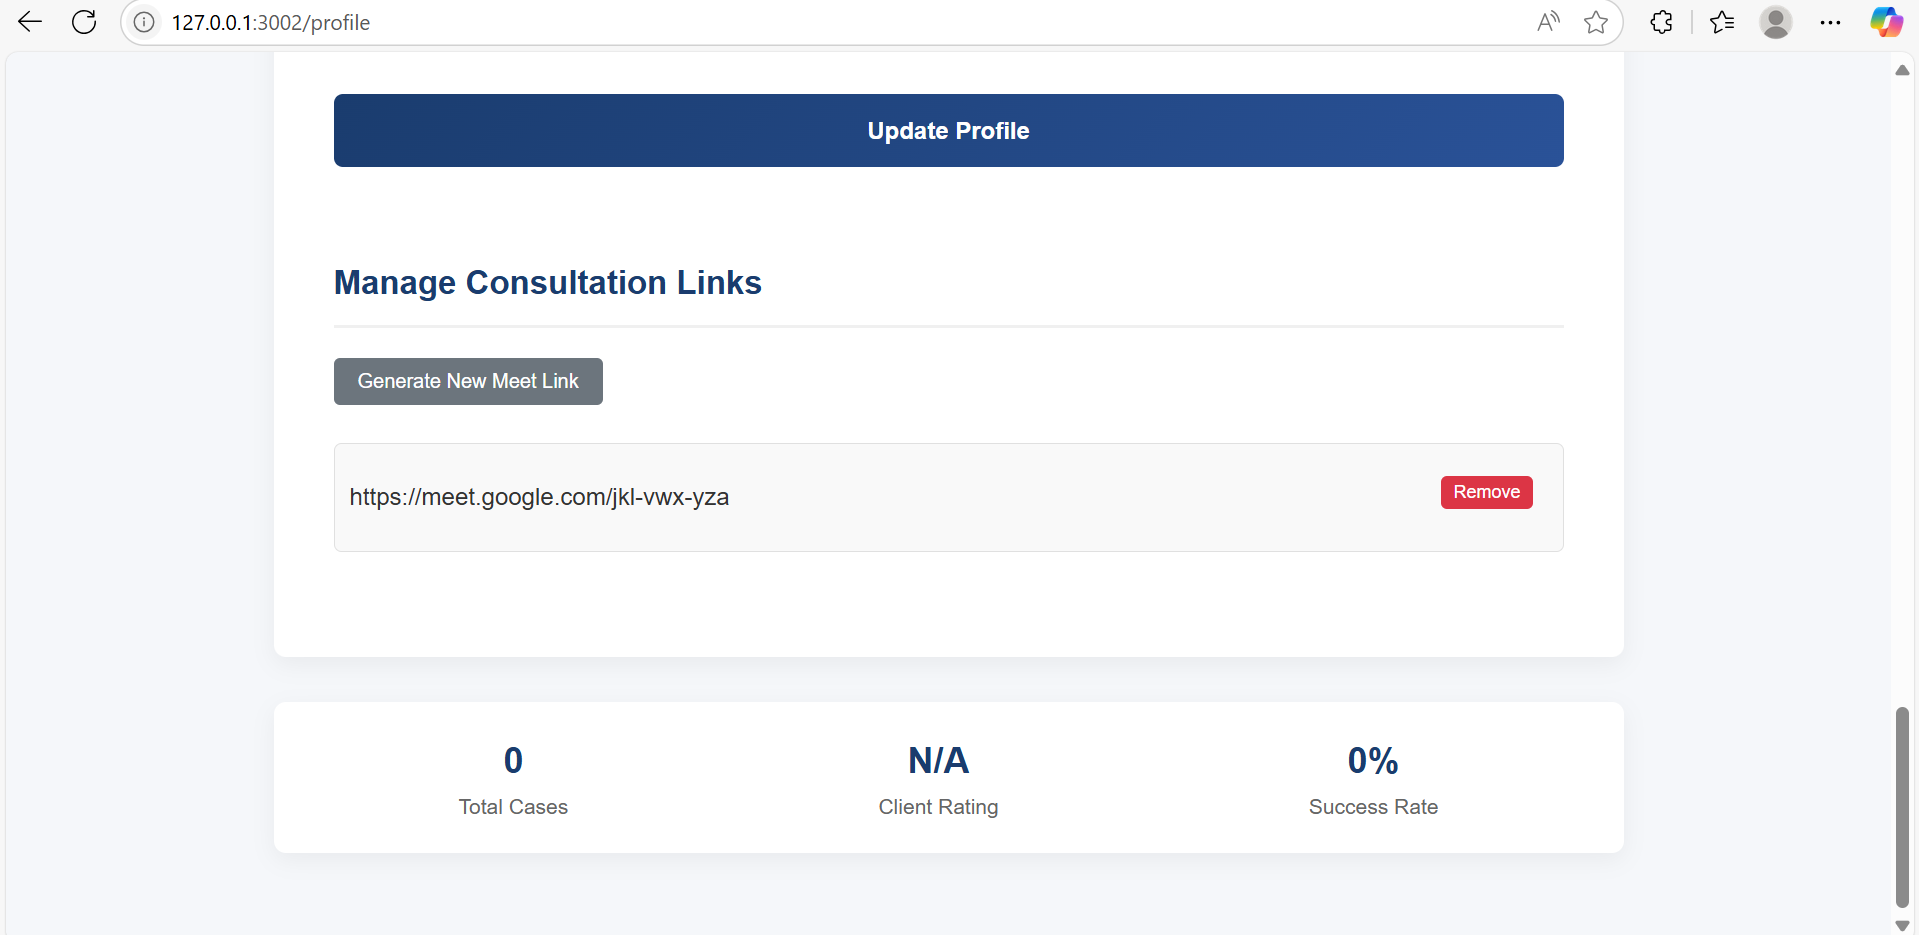
Task: Open the Read aloud icon
Action: [x=1548, y=22]
